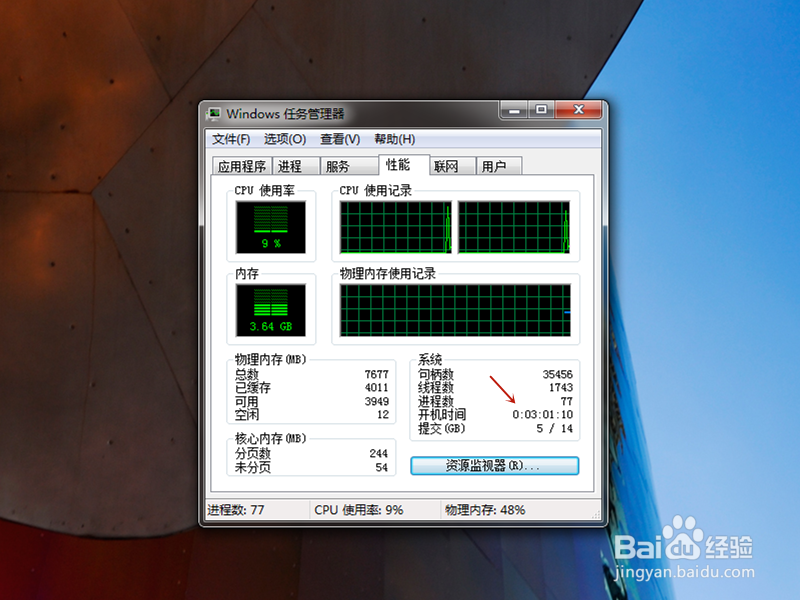Click the 内存 3.64 GB gauge
This screenshot has height=600, width=800.
click(270, 310)
